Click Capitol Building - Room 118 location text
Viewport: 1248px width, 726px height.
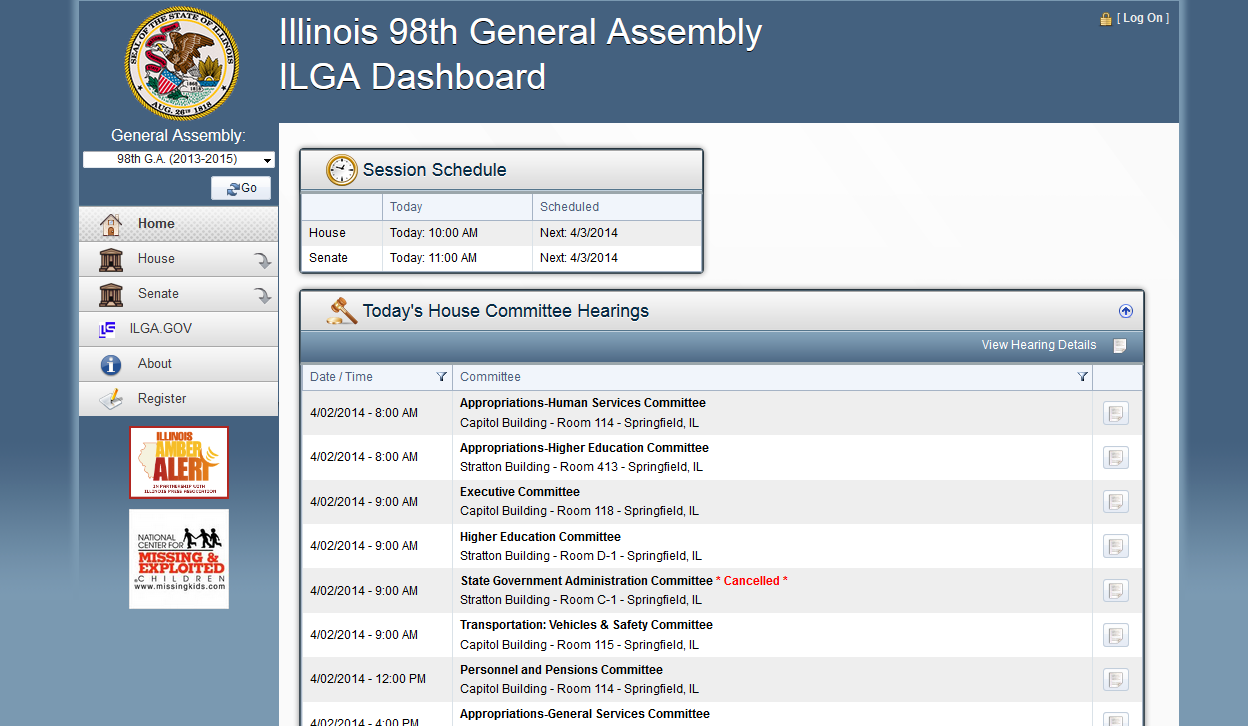[579, 511]
